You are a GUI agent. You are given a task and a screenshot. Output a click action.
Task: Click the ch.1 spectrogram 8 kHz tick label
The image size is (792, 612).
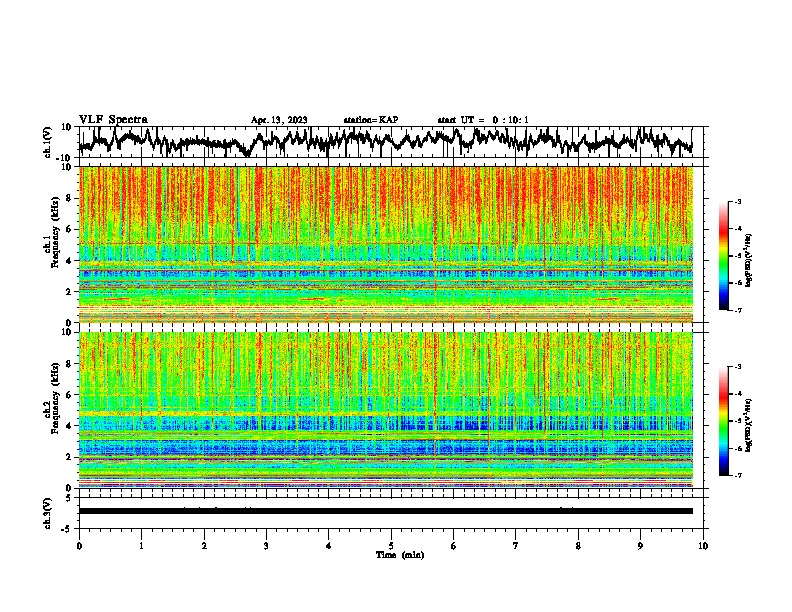[x=69, y=198]
